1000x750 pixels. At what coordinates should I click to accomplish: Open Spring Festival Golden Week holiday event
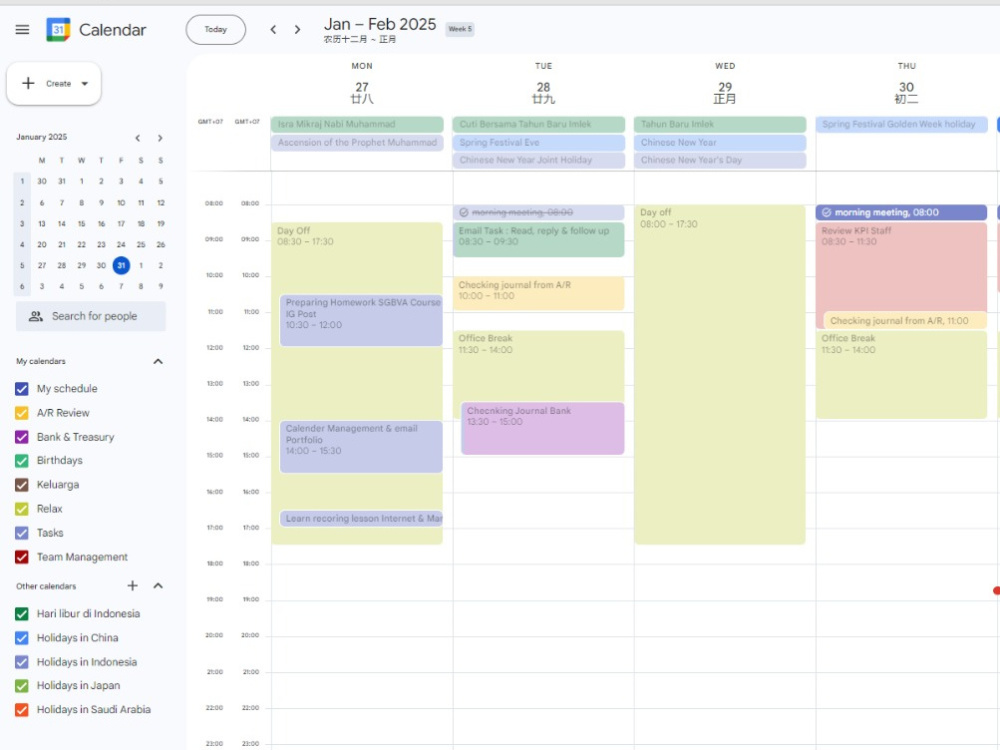tap(902, 124)
